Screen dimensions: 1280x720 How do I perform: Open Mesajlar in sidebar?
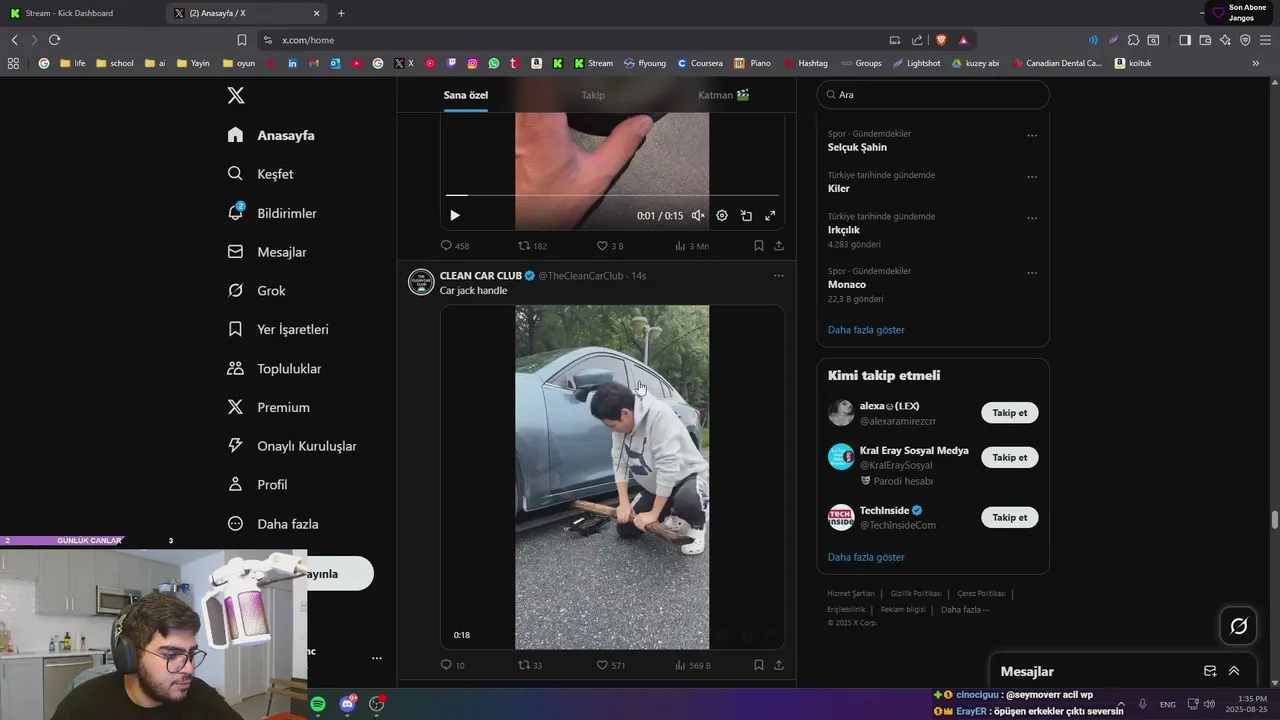pyautogui.click(x=267, y=252)
